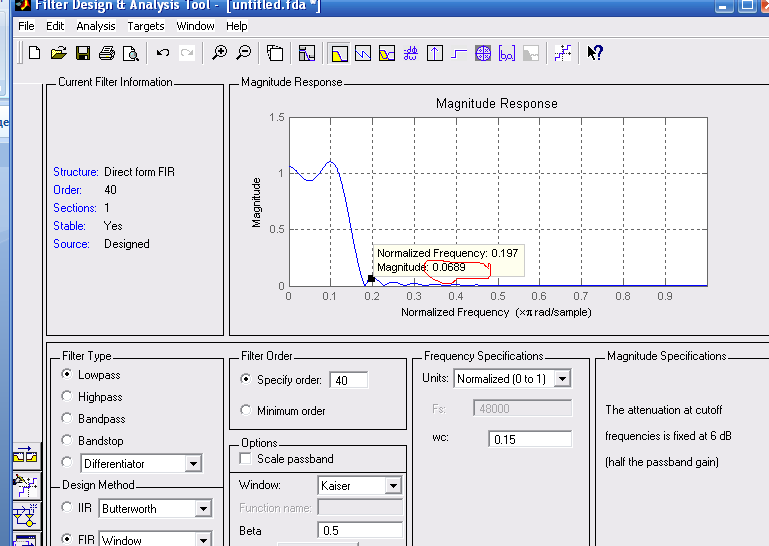Viewport: 769px width, 546px height.
Task: Switch to the Phase Response analysis icon
Action: point(363,53)
